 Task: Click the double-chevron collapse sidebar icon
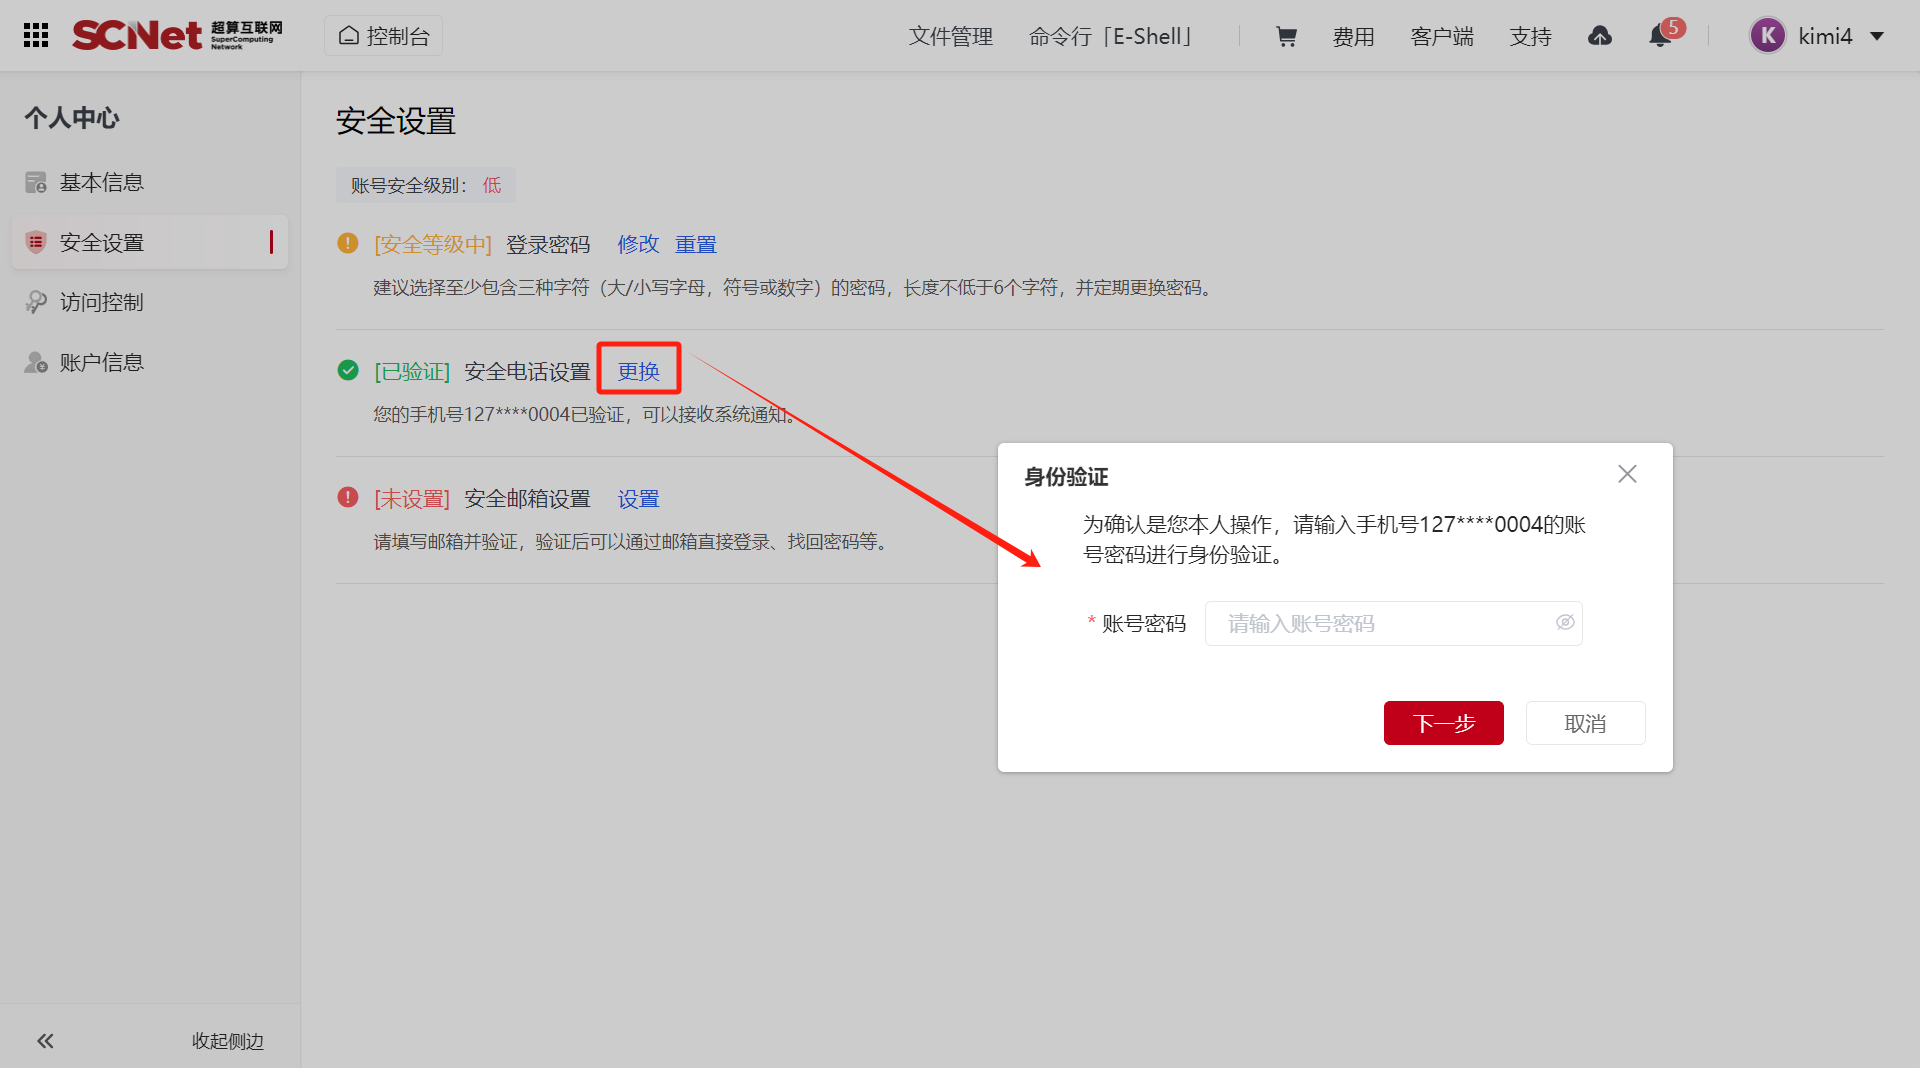coord(46,1041)
